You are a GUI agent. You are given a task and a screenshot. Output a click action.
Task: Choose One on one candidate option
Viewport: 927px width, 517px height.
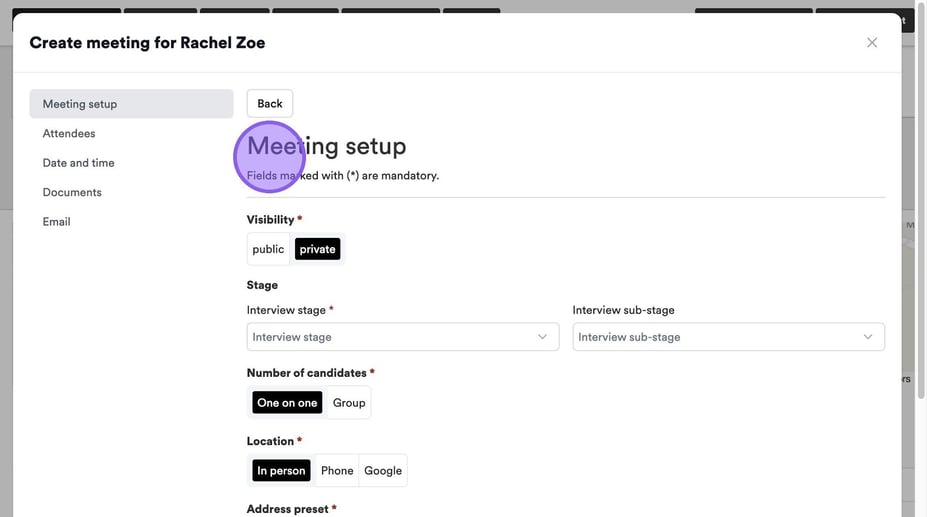coord(287,403)
